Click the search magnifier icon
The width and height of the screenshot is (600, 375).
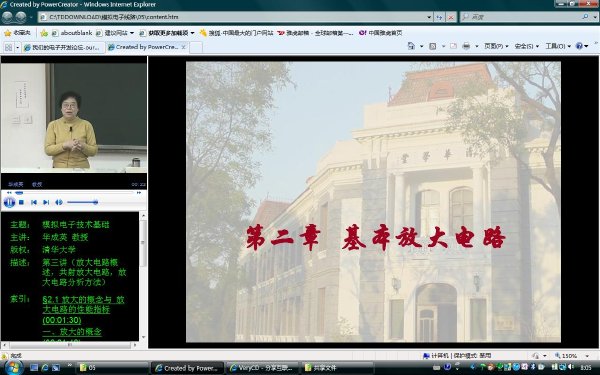(x=585, y=17)
